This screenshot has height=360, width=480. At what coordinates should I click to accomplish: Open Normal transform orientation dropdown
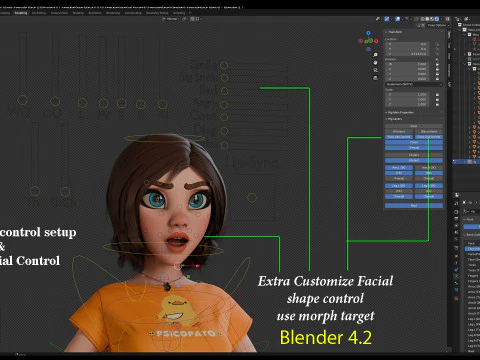click(171, 19)
